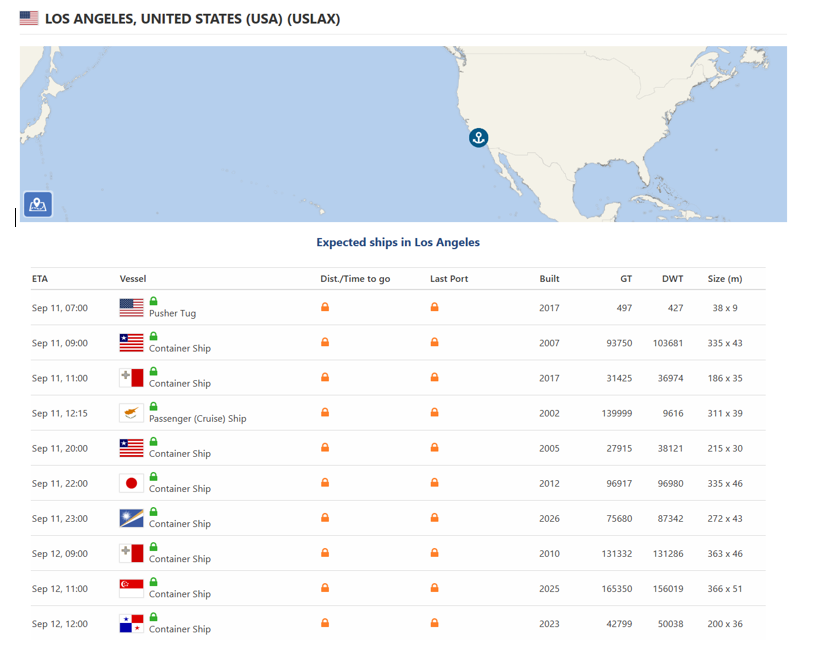Click the Last Port column header
This screenshot has height=658, width=820.
[x=449, y=279]
